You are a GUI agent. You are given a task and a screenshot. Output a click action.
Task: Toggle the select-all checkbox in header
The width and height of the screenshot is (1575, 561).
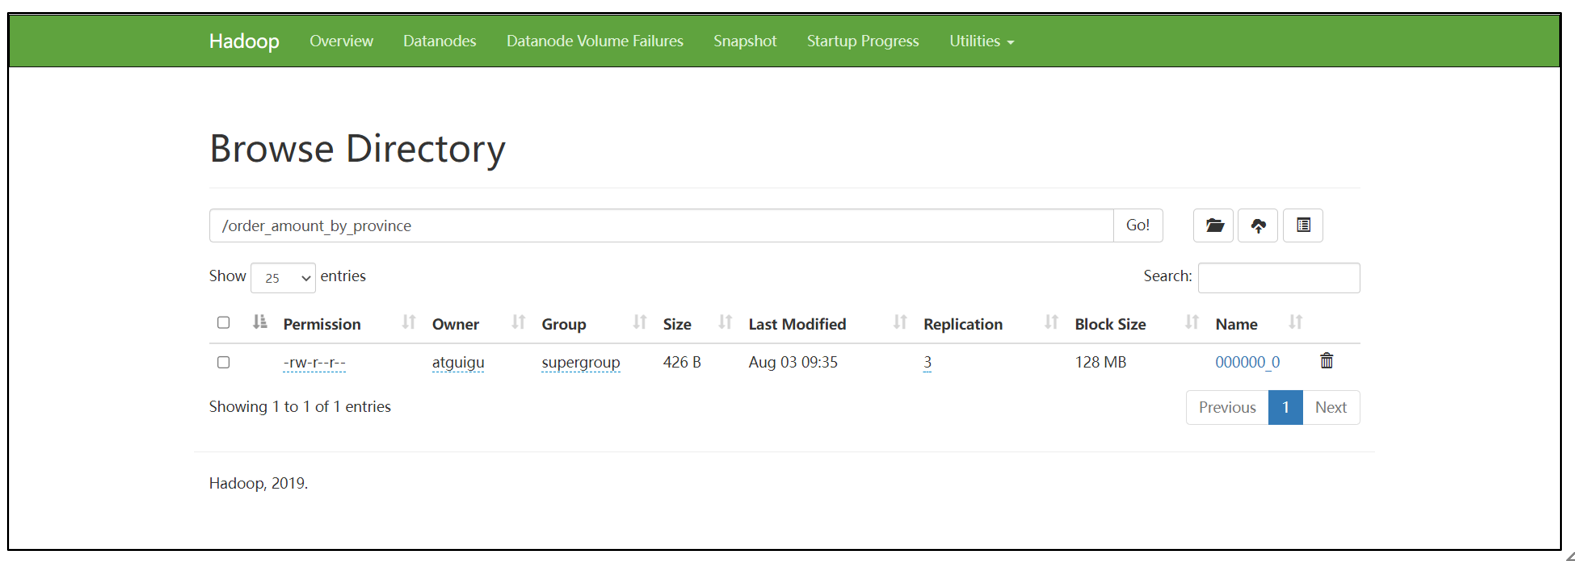(x=223, y=323)
